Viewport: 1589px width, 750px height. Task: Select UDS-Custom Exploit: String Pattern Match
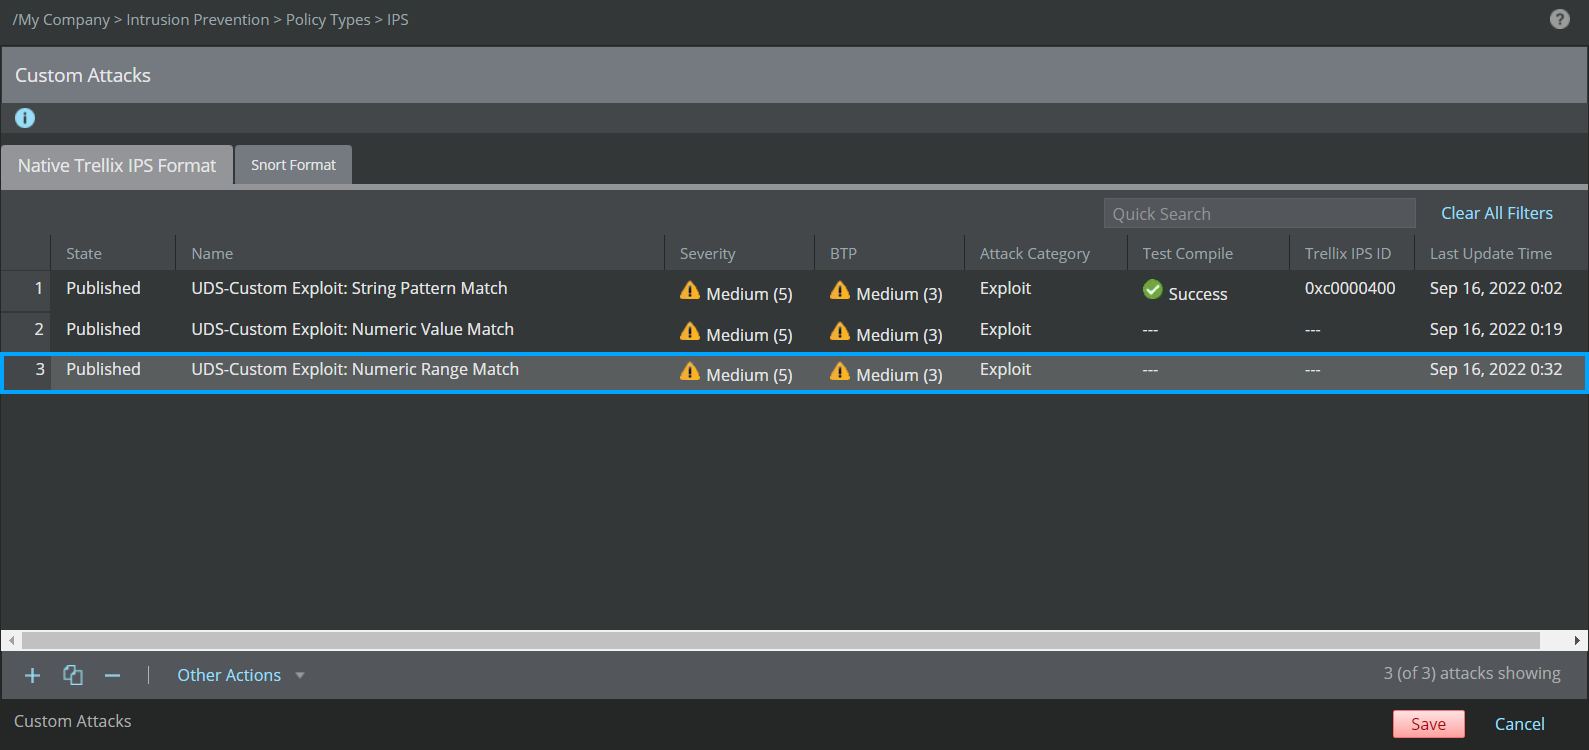tap(349, 288)
